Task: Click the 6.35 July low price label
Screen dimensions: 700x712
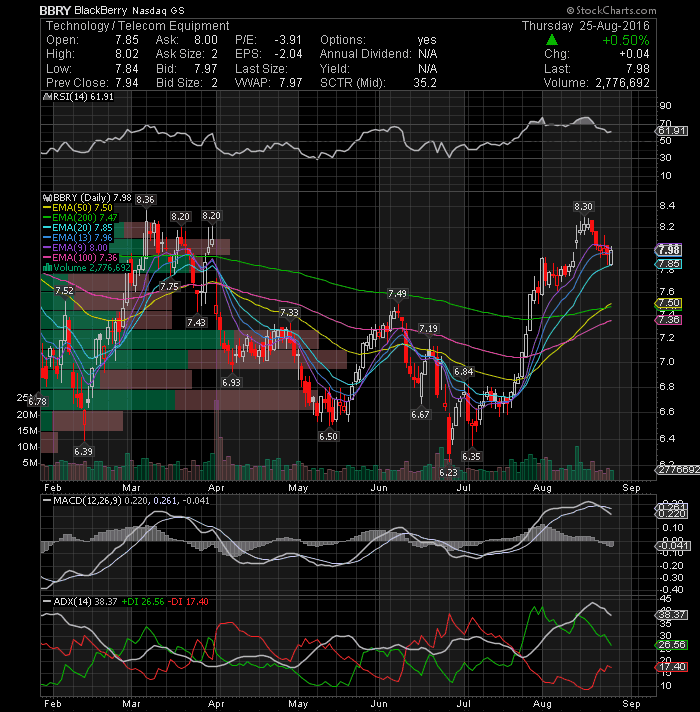Action: pyautogui.click(x=471, y=456)
